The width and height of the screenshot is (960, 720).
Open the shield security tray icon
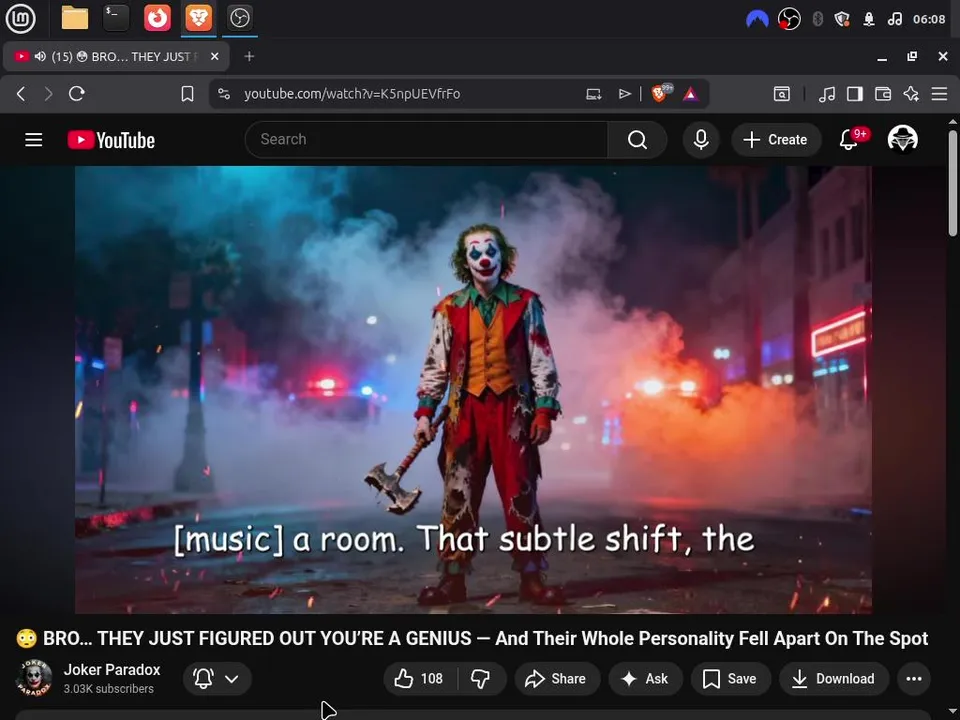point(842,19)
